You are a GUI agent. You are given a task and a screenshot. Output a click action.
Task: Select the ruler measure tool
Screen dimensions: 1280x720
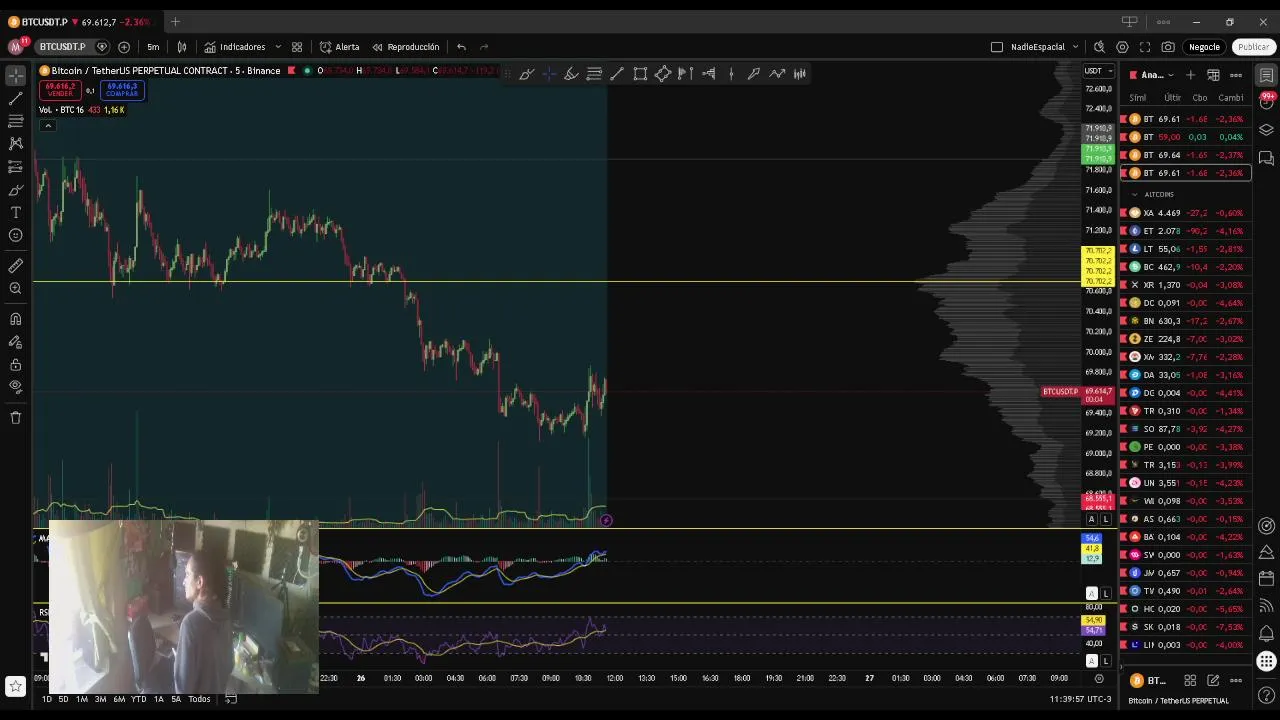click(15, 266)
